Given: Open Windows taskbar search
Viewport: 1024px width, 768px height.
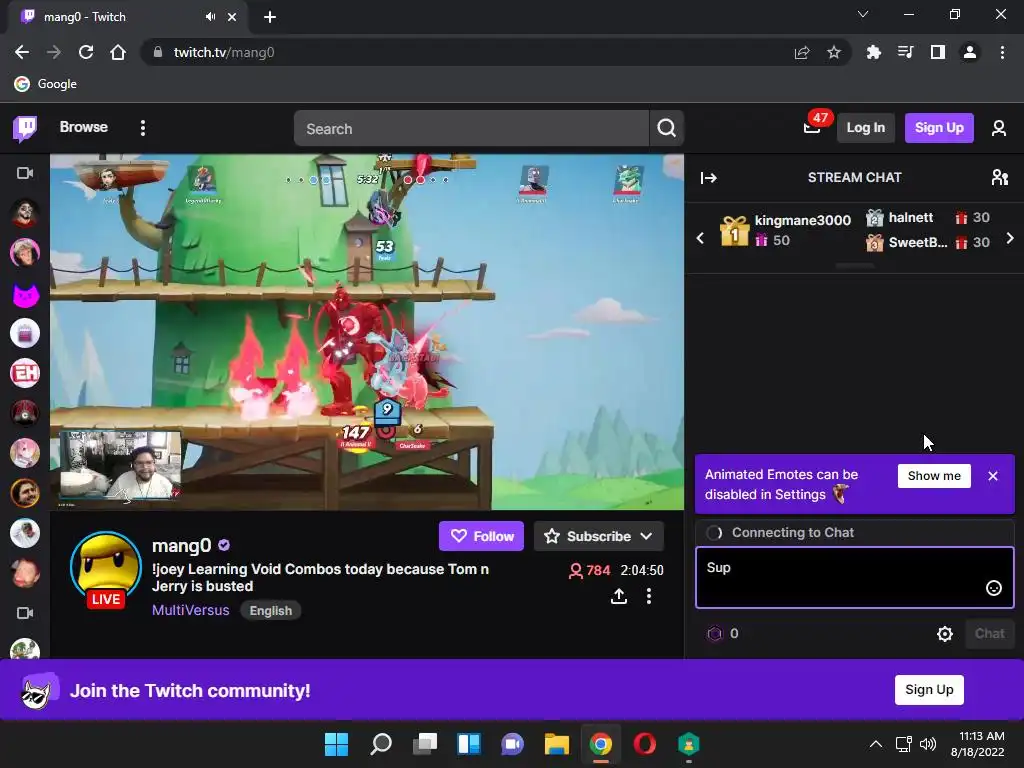Looking at the screenshot, I should click(381, 744).
